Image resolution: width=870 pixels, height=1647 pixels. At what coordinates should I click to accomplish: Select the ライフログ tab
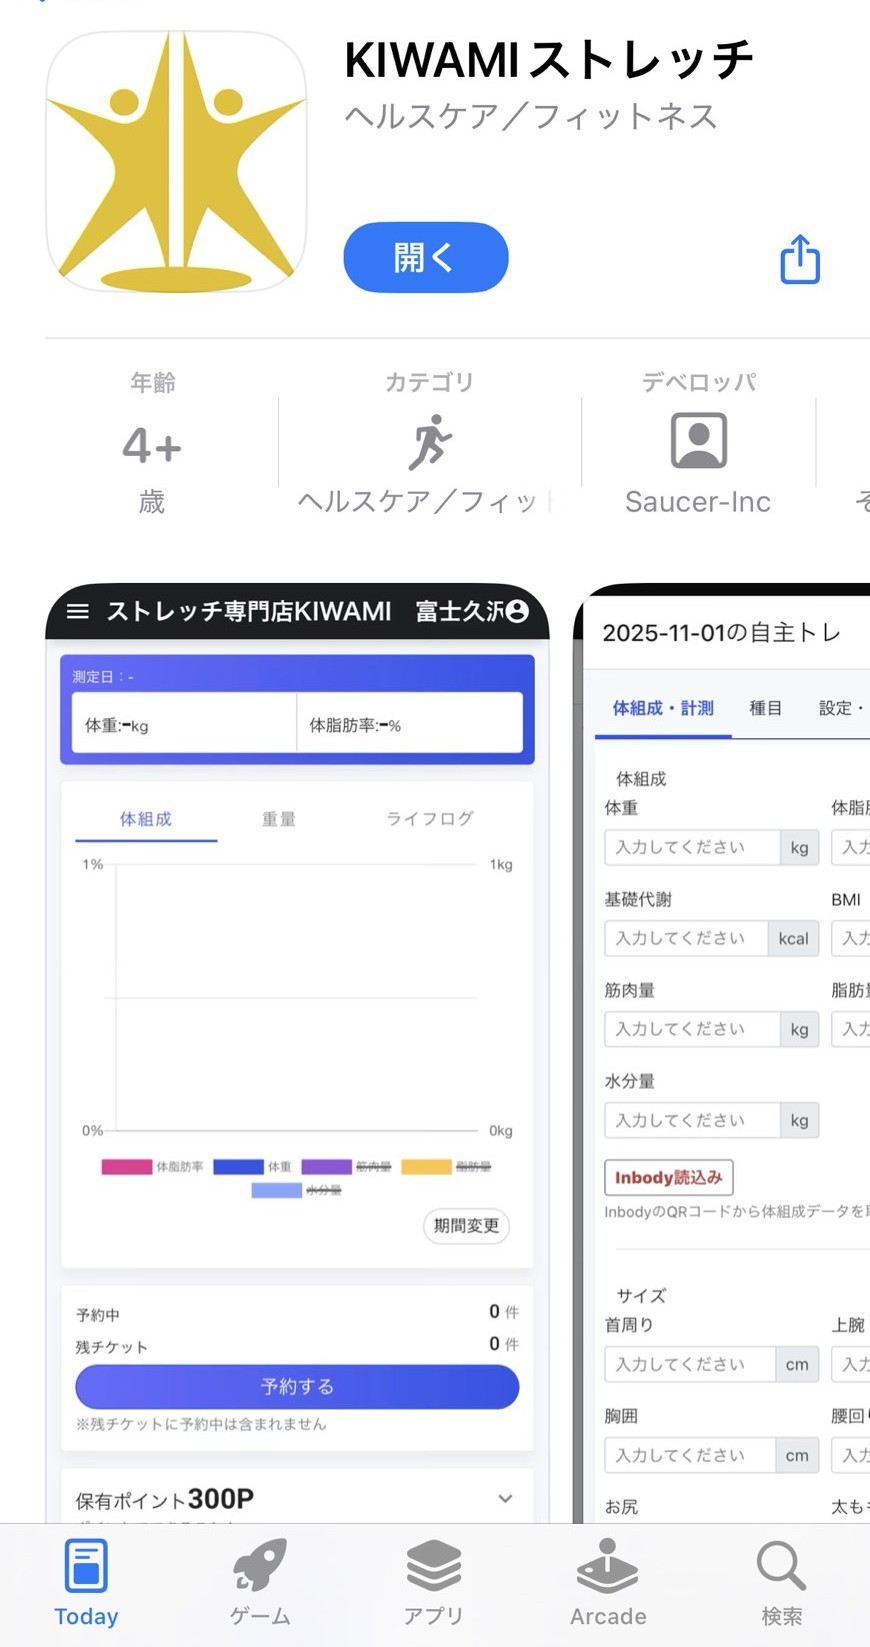tap(430, 819)
